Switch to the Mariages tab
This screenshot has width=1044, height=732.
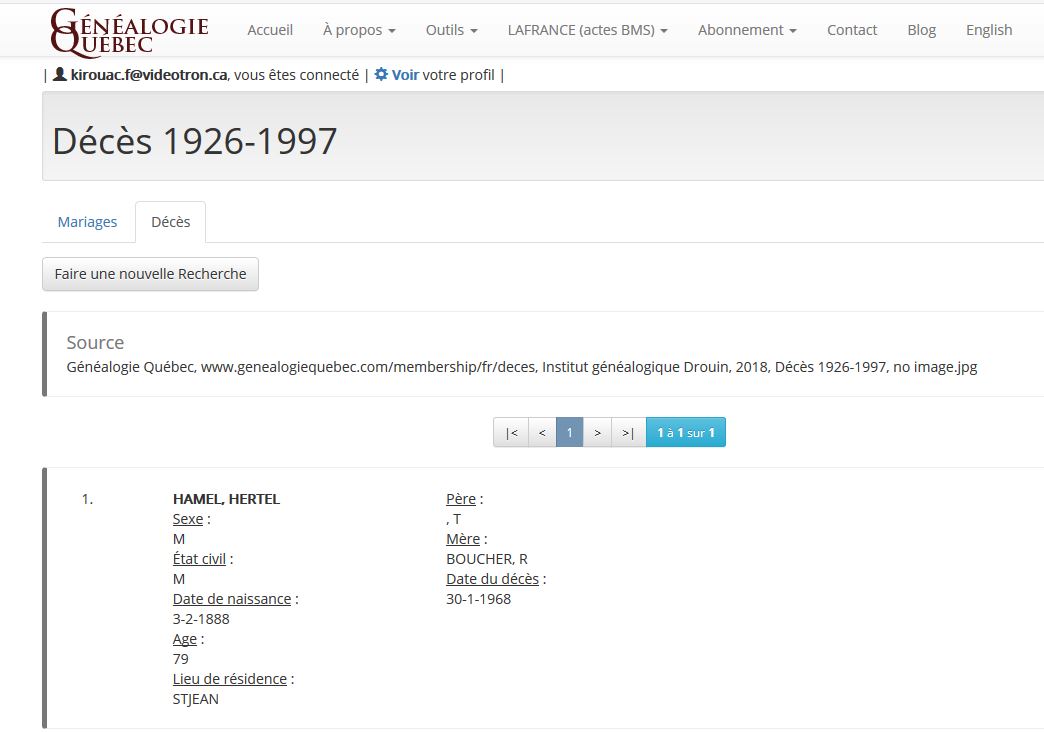pyautogui.click(x=87, y=222)
